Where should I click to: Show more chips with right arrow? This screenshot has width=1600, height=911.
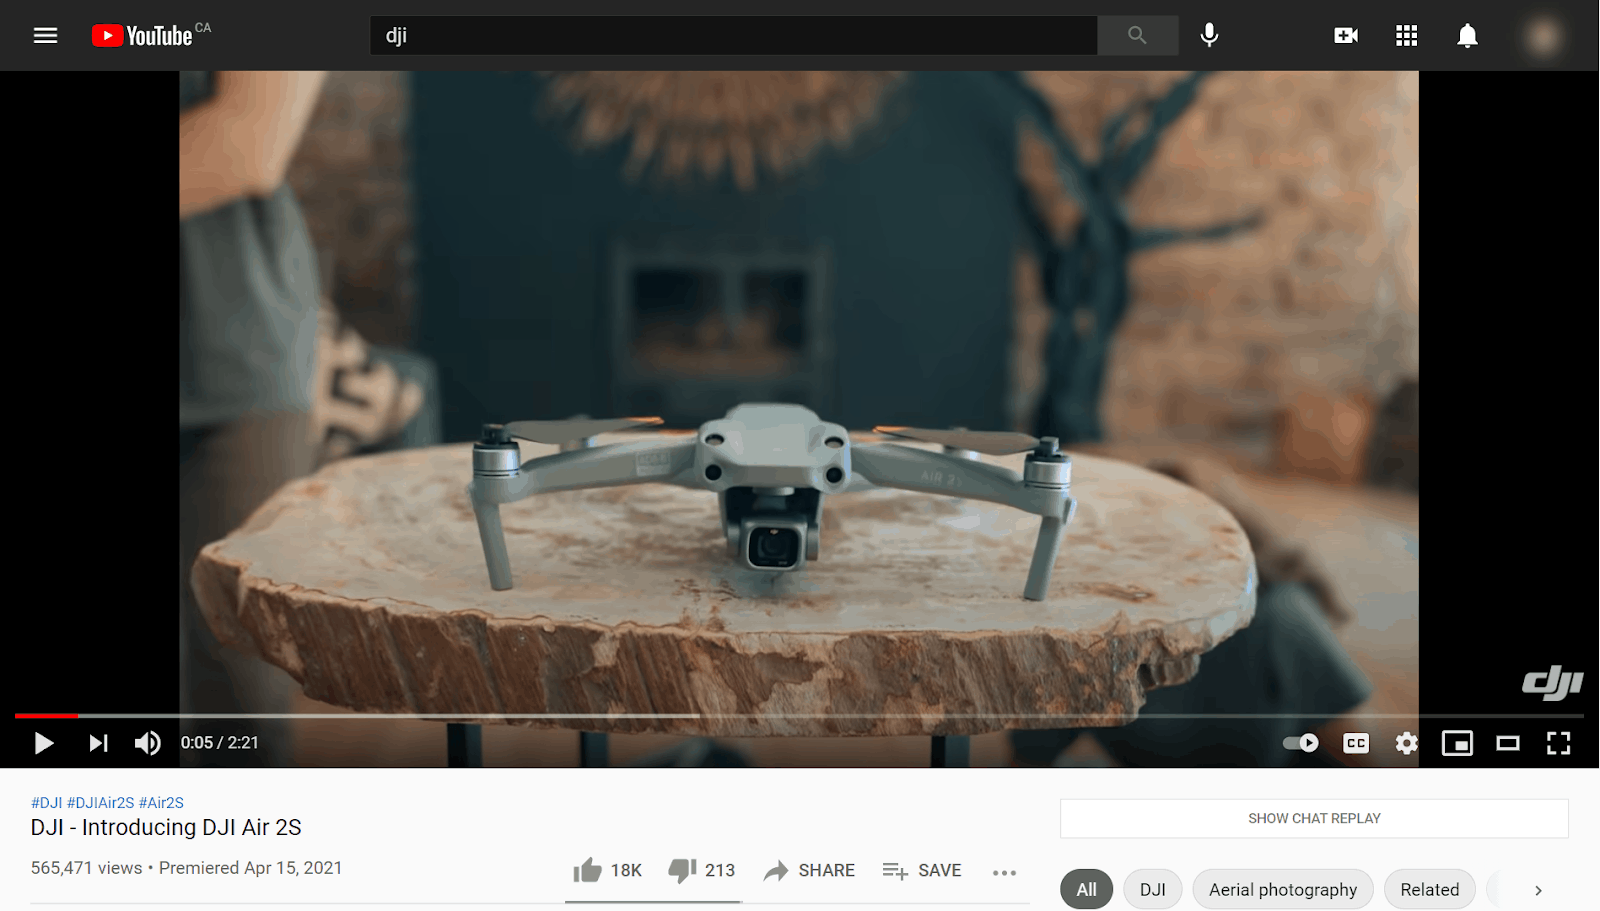1538,890
